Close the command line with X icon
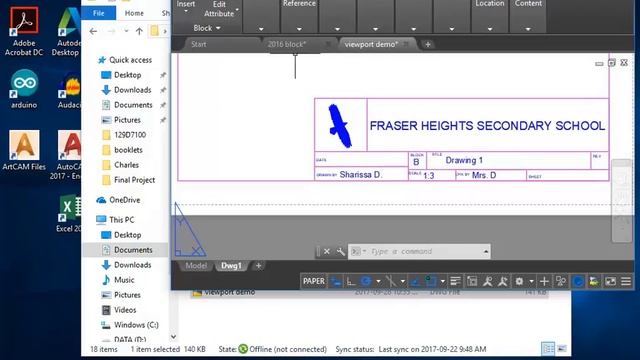 (327, 251)
